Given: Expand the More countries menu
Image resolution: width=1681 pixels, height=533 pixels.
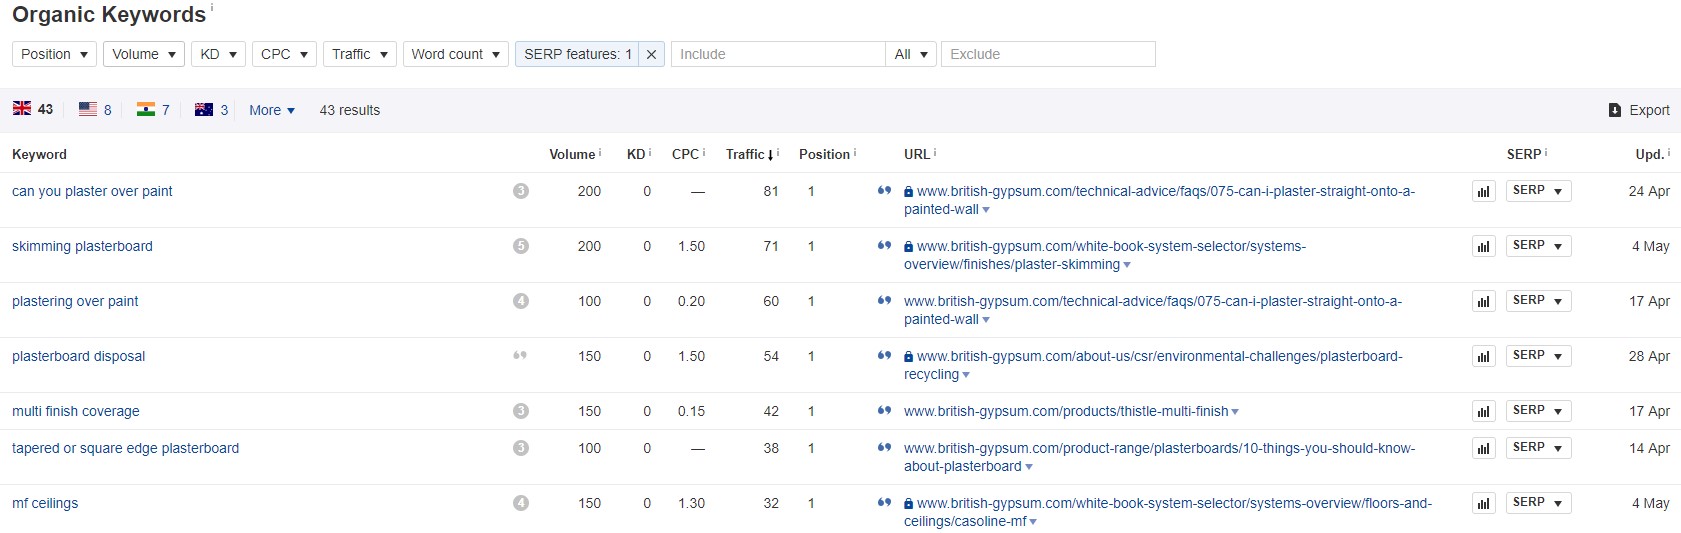Looking at the screenshot, I should tap(271, 110).
